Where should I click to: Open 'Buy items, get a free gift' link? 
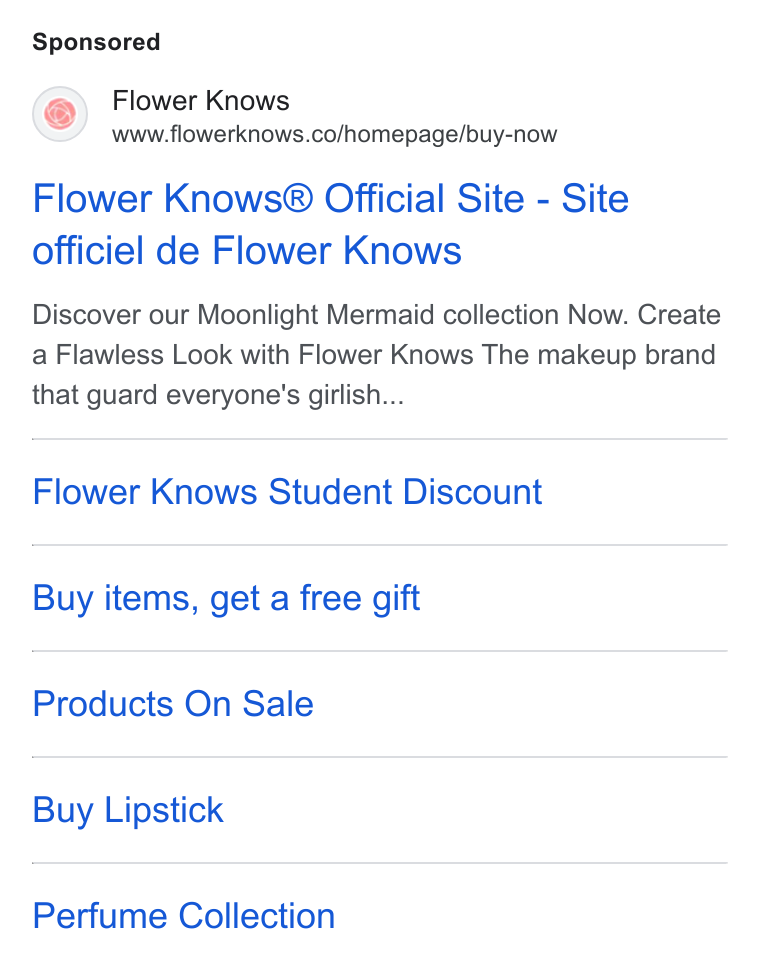226,598
